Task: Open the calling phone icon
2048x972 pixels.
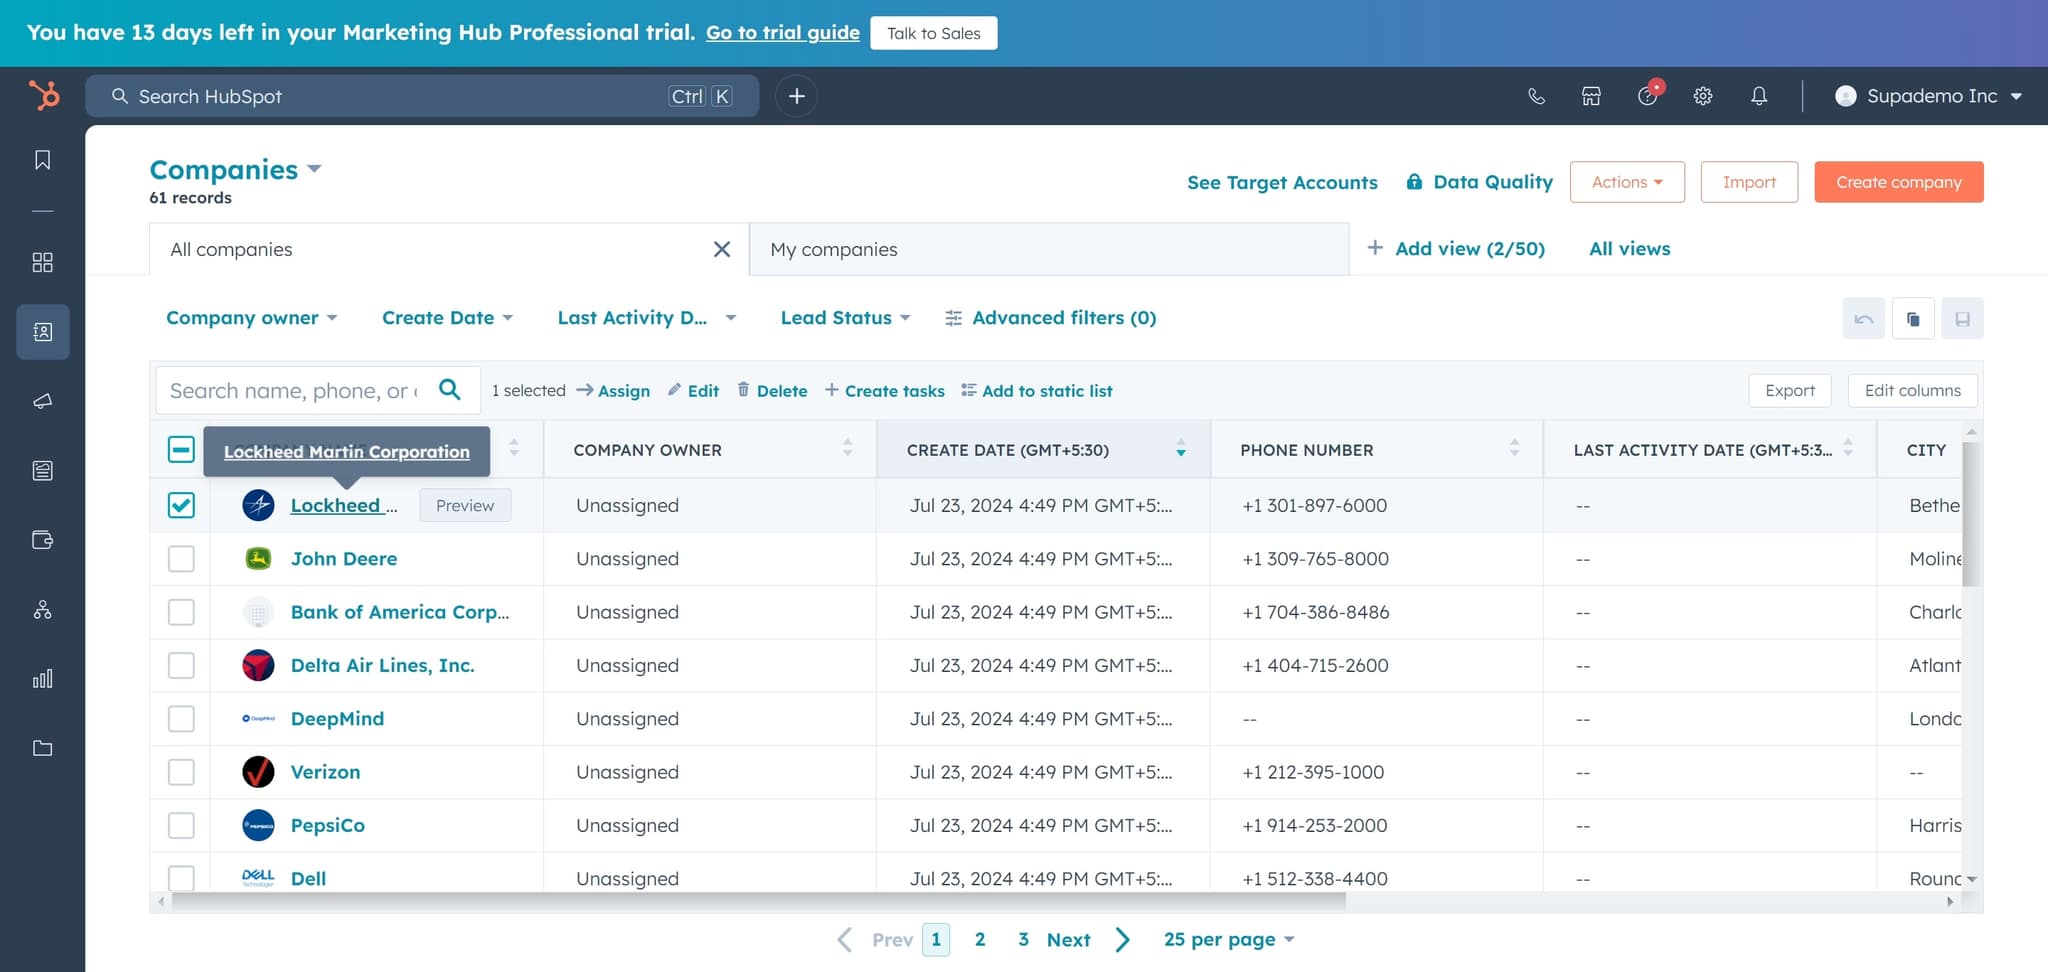Action: pos(1536,96)
